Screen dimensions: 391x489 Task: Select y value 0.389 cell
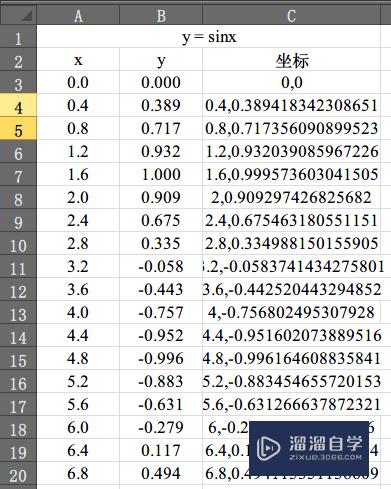pyautogui.click(x=161, y=105)
